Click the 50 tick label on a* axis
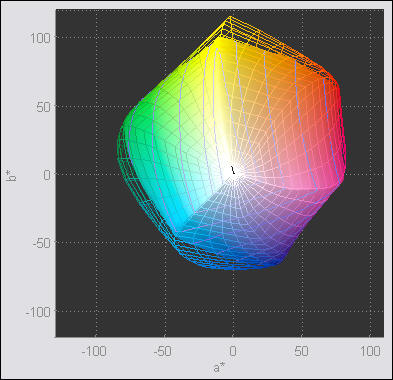The height and width of the screenshot is (380, 393). coord(301,351)
